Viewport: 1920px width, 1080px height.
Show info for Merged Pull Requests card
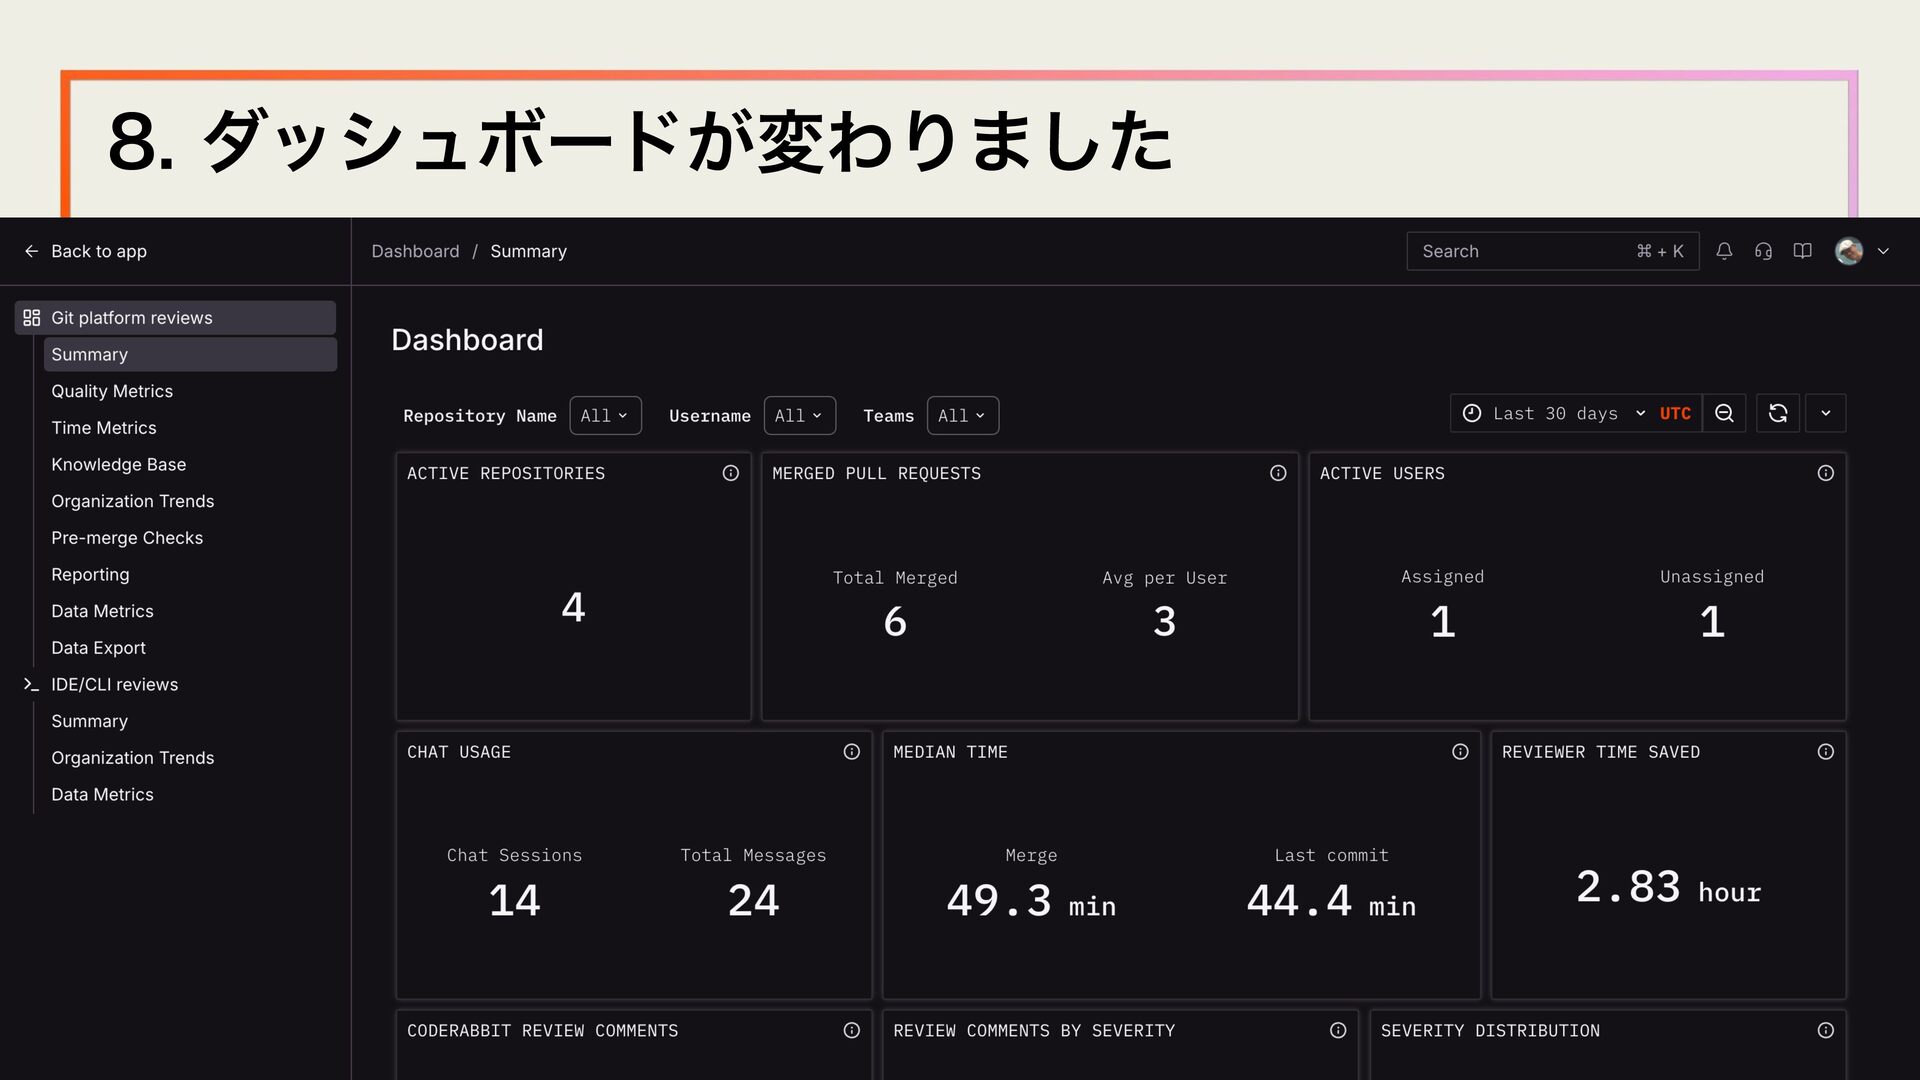pyautogui.click(x=1278, y=473)
